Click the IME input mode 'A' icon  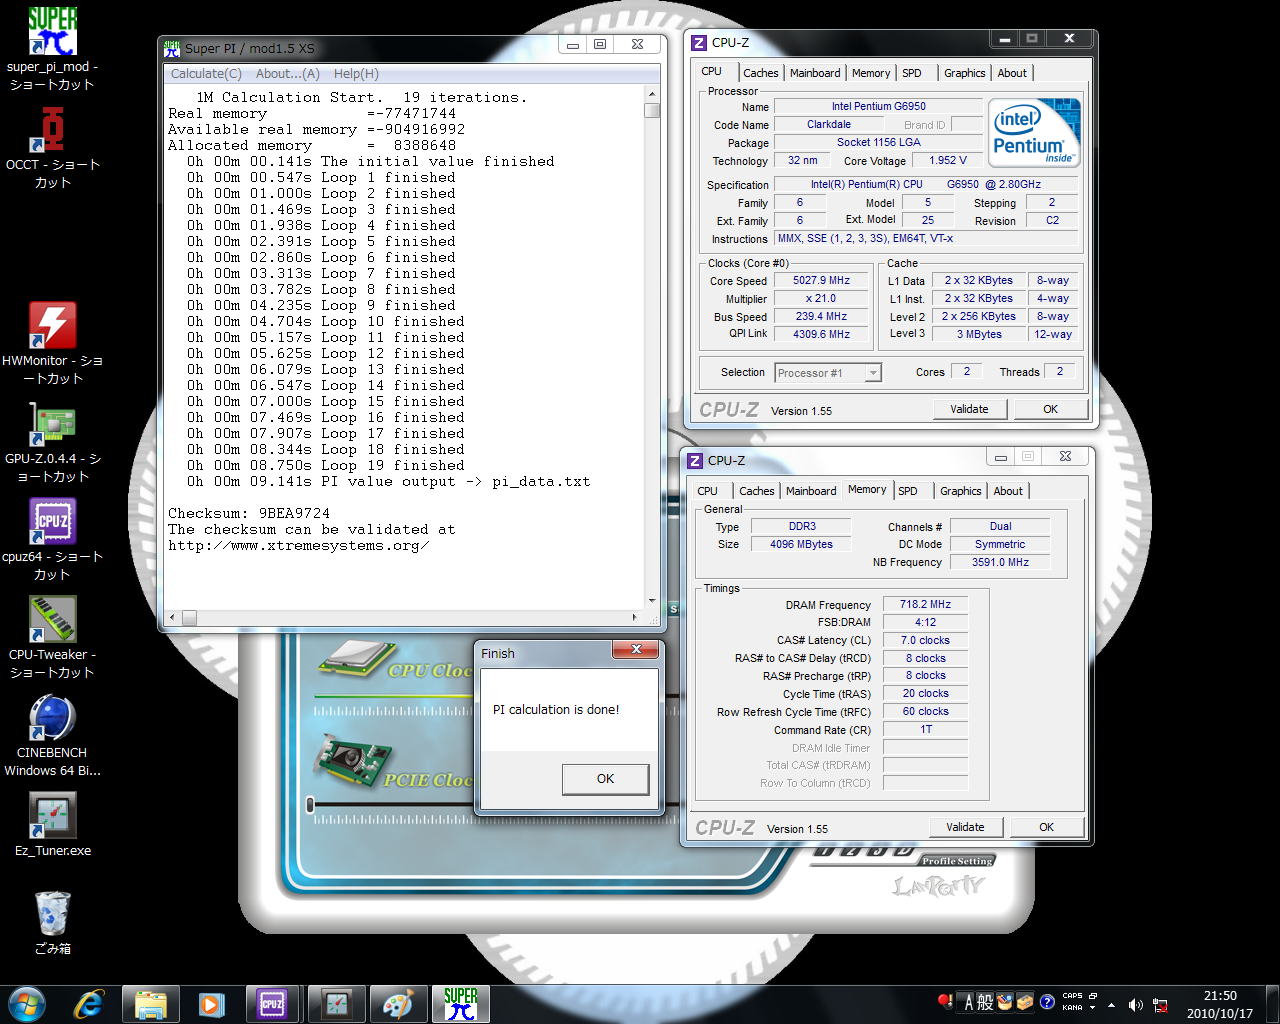coord(968,1002)
